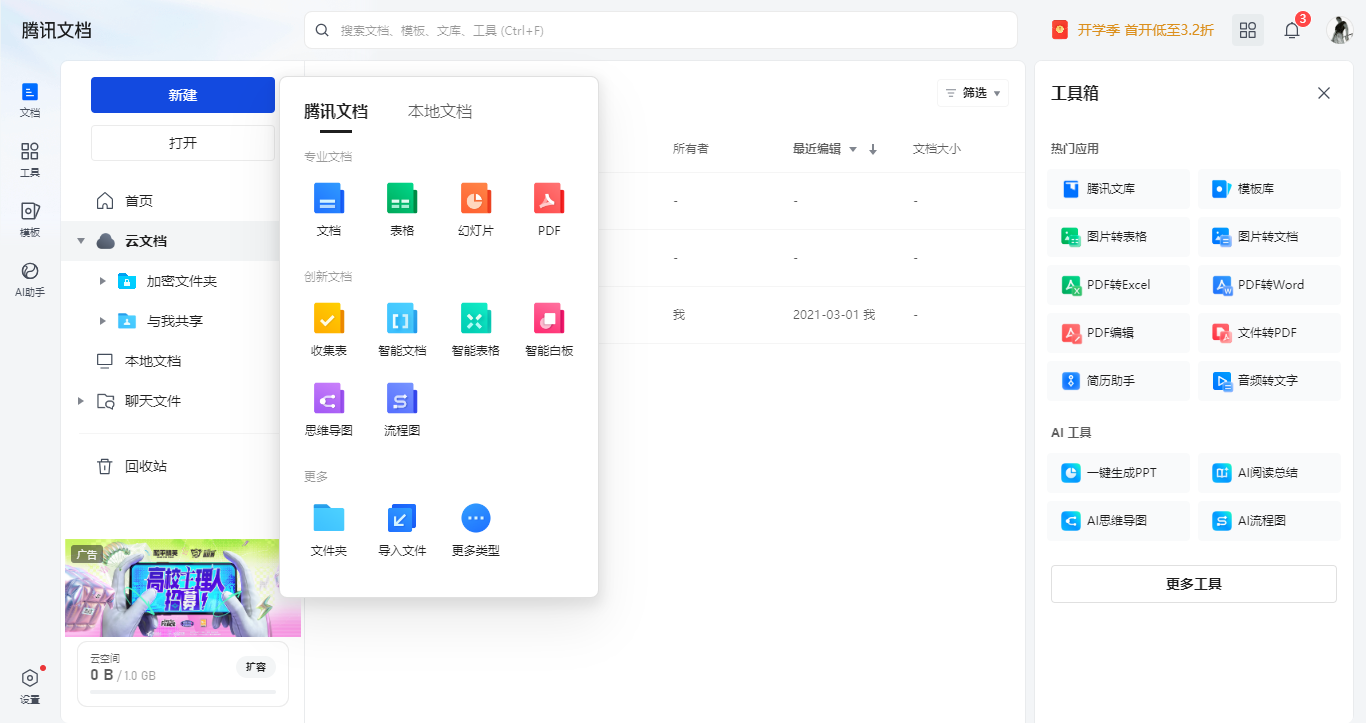Click the 扩容 storage upgrade button
Screen dimensions: 1366x723
pos(256,666)
